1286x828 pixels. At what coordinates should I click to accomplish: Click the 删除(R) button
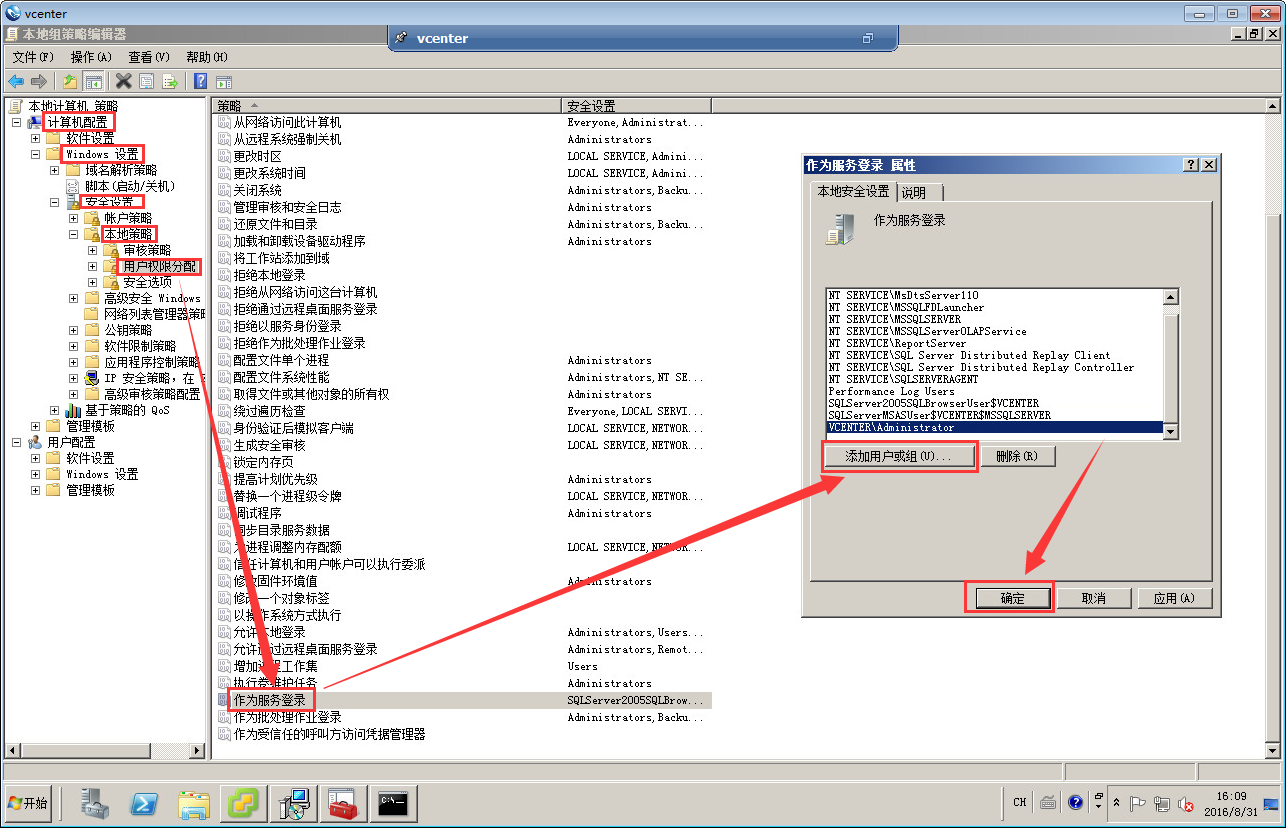pos(1017,456)
